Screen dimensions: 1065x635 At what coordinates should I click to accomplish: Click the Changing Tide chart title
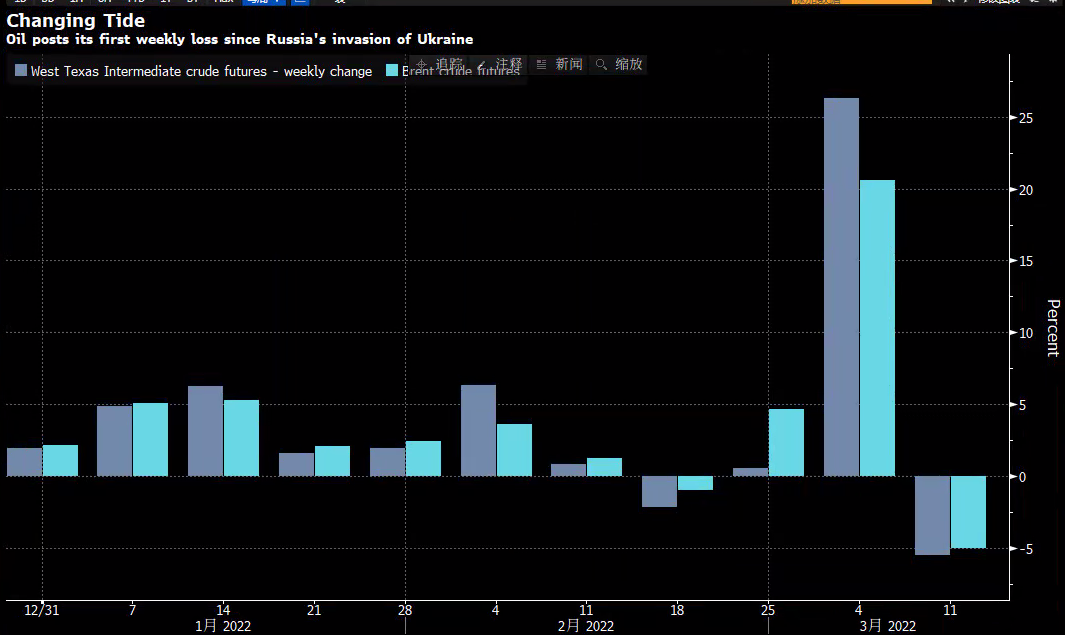tap(76, 21)
